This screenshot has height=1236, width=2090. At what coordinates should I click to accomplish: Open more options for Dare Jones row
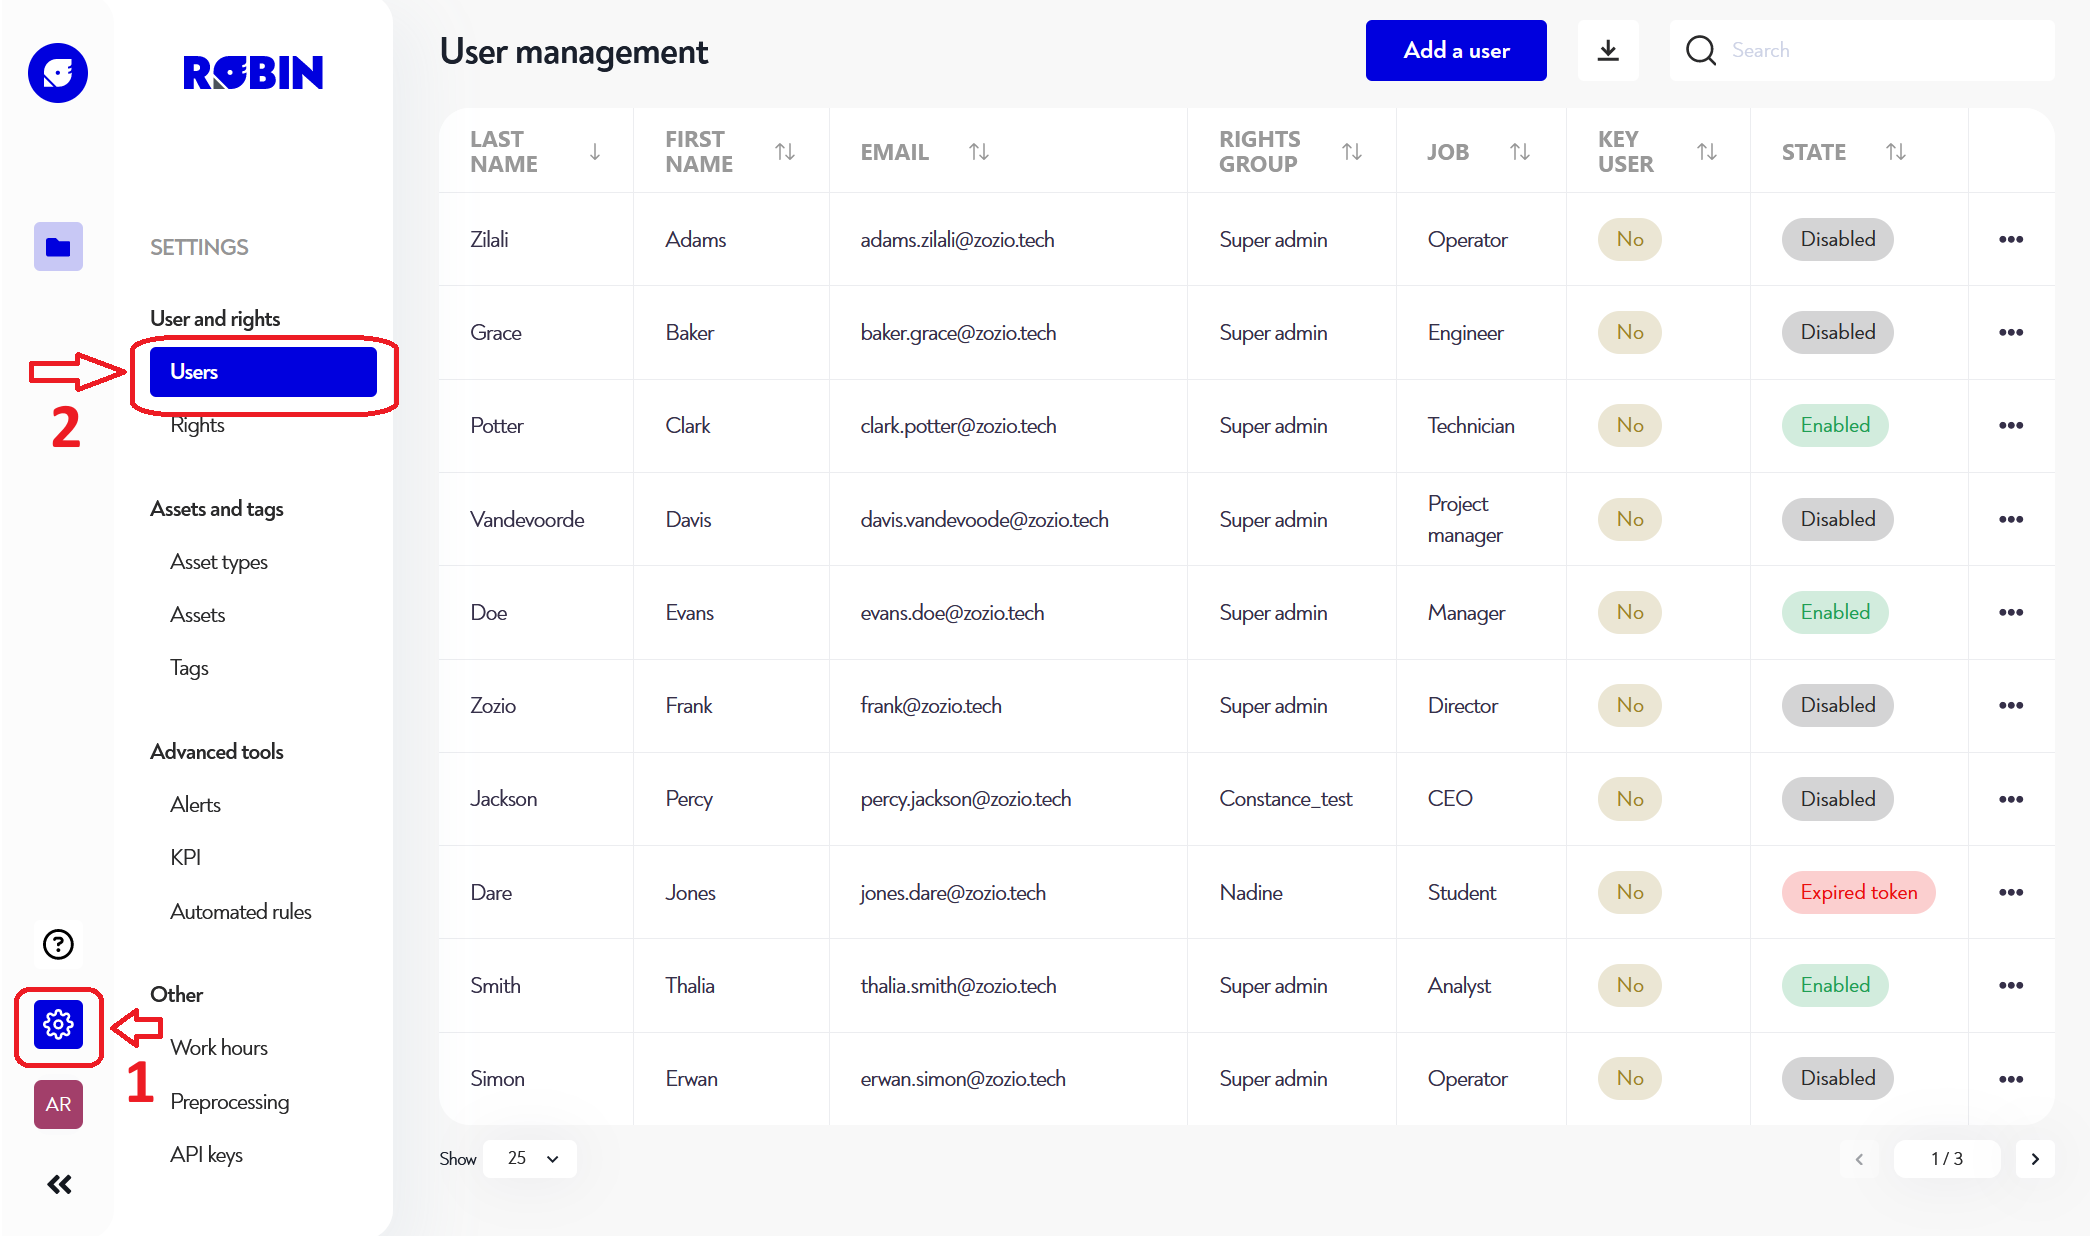click(2011, 892)
